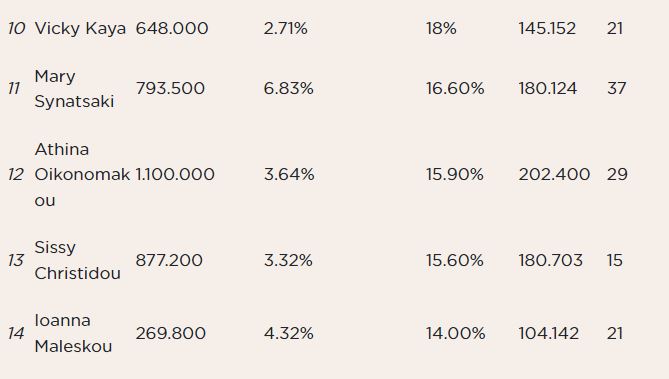This screenshot has height=379, width=669.
Task: Click the 6.83% percentage cell
Action: pos(288,89)
